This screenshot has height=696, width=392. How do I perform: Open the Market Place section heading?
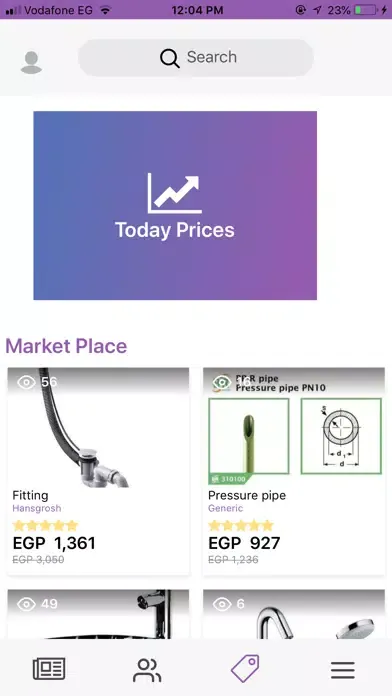pyautogui.click(x=66, y=346)
